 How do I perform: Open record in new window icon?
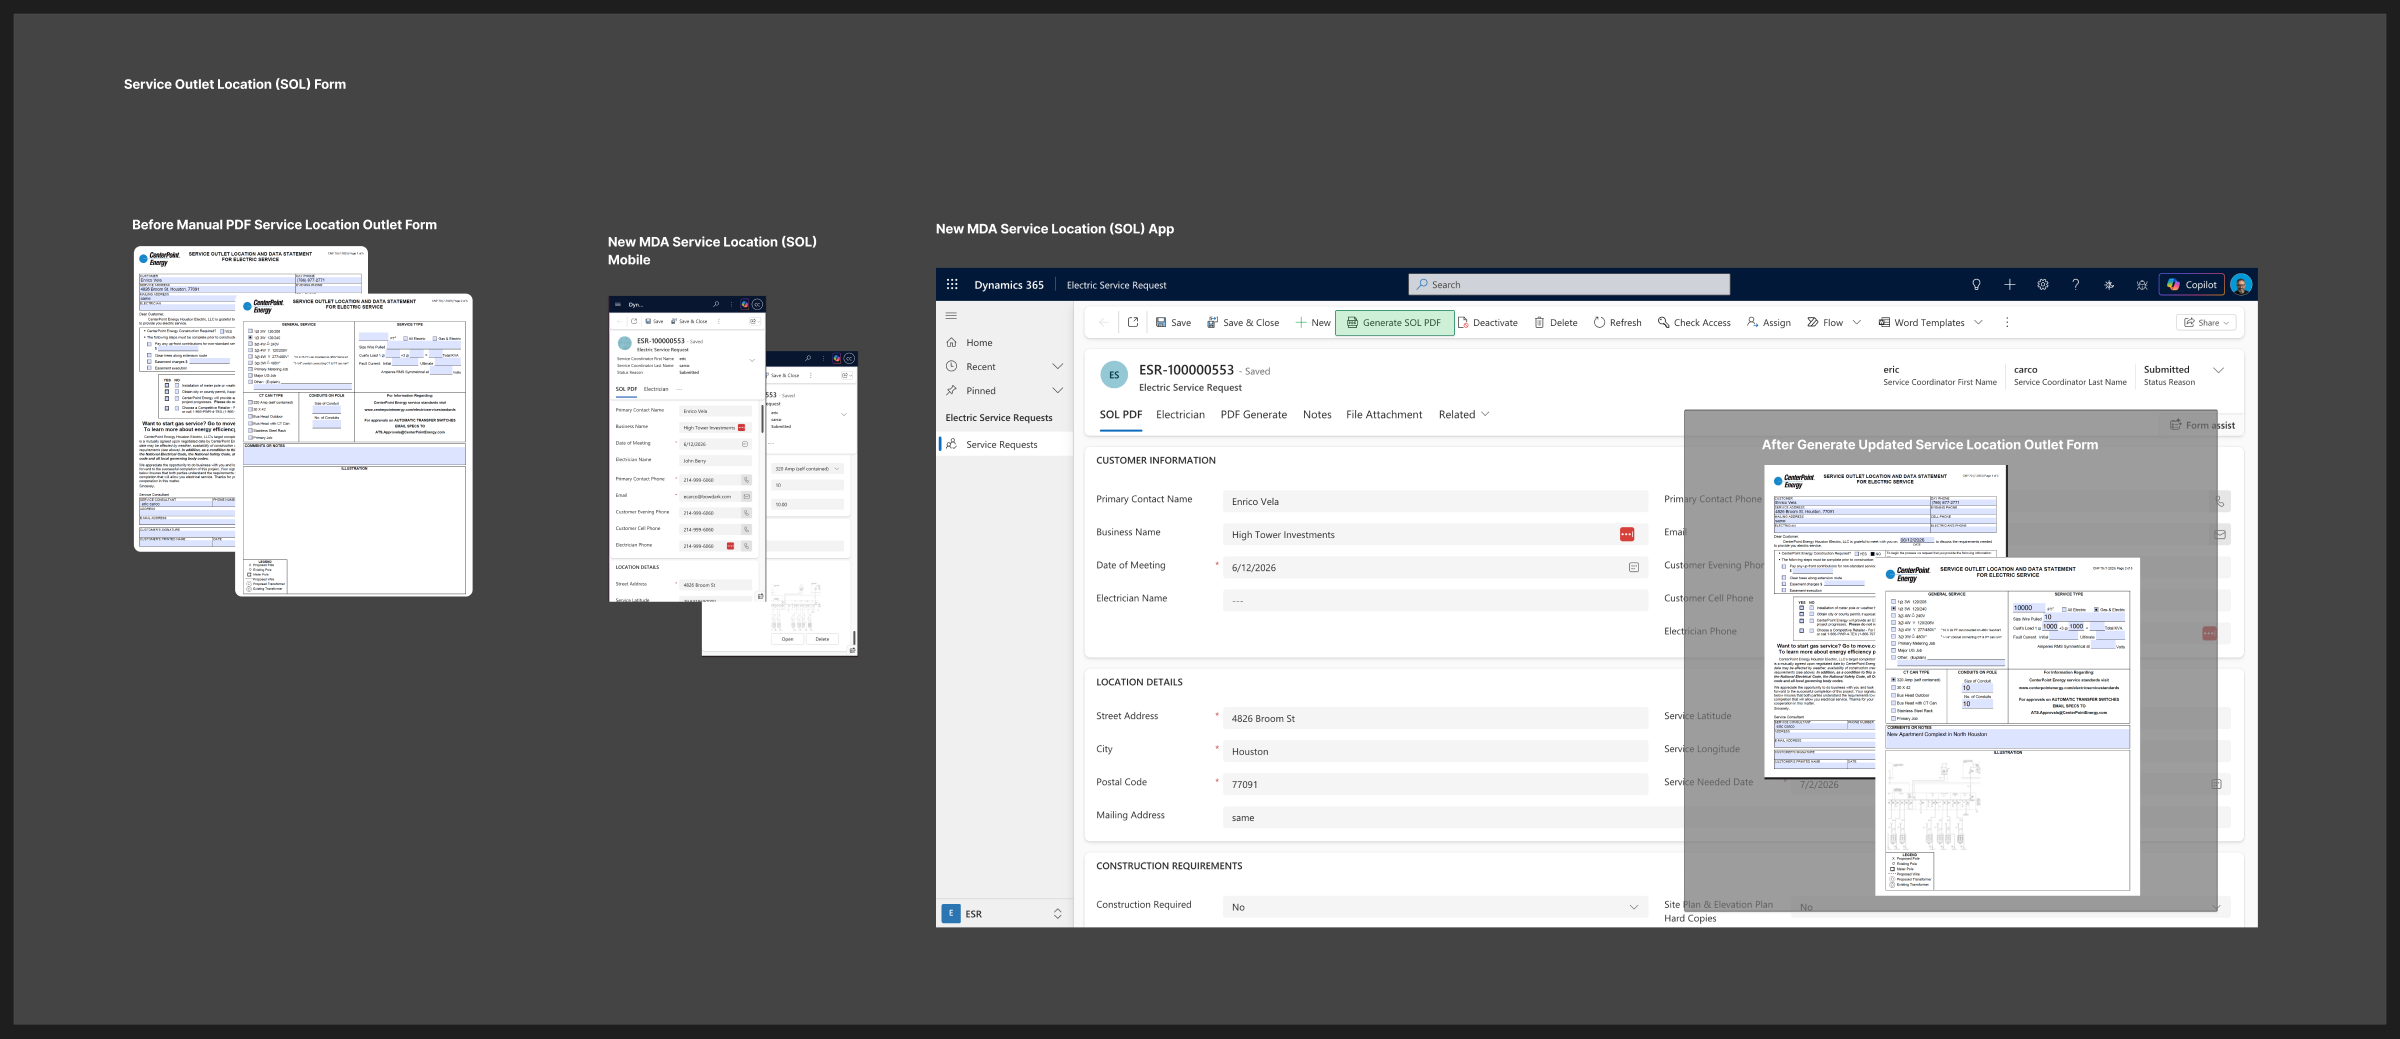coord(1133,323)
